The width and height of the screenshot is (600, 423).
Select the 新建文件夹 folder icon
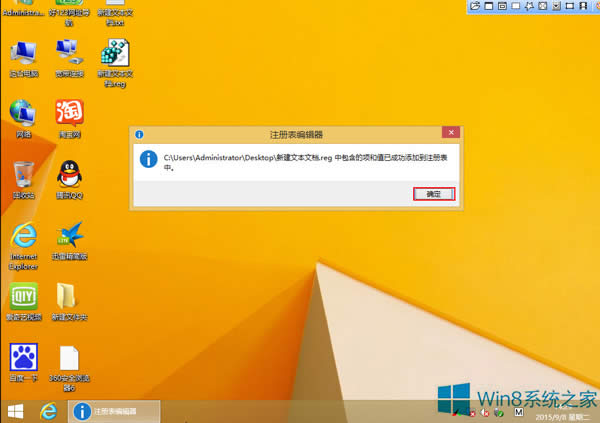pyautogui.click(x=69, y=302)
